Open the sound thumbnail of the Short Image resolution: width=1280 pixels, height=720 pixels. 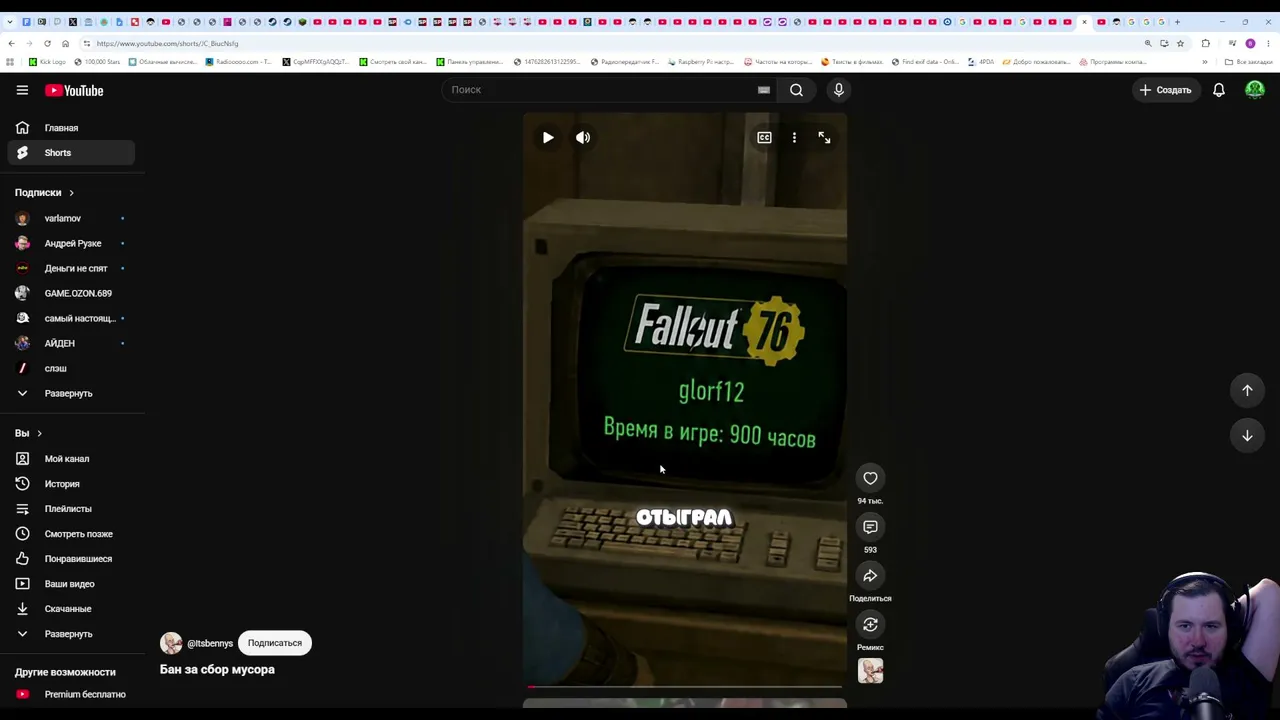coord(870,671)
